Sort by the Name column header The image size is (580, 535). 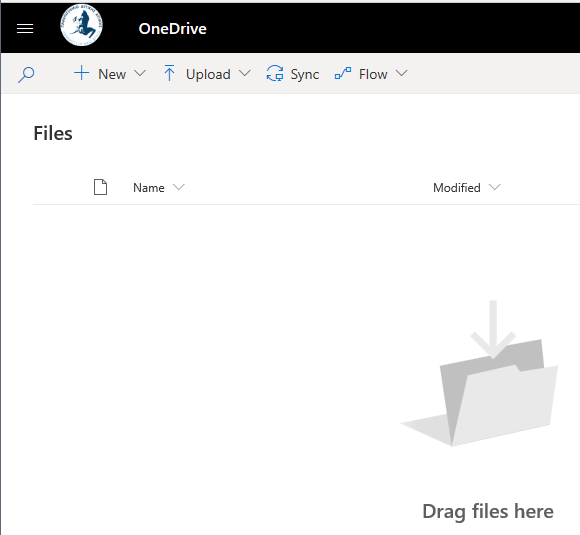point(149,188)
